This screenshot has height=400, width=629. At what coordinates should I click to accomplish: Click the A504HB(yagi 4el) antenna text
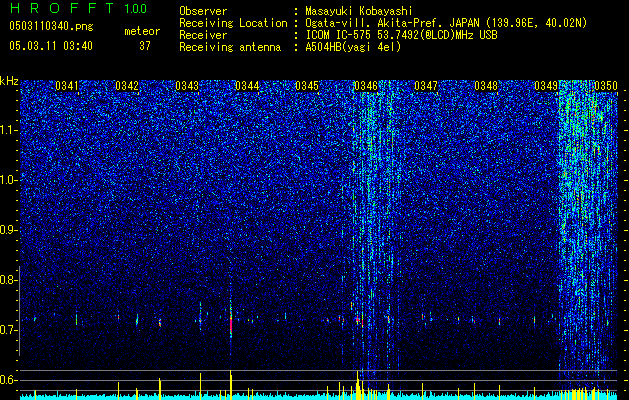(x=353, y=47)
